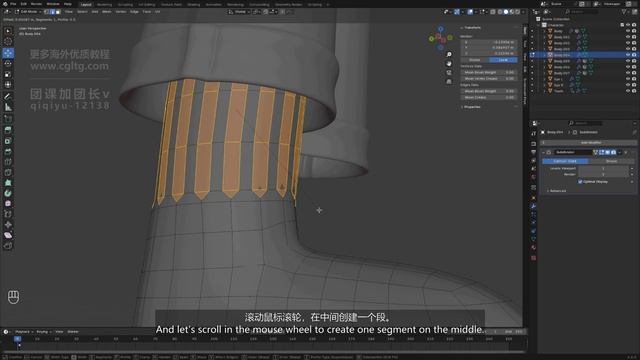The height and width of the screenshot is (360, 640).
Task: Select the Loop Cut tool
Action: tap(8, 162)
